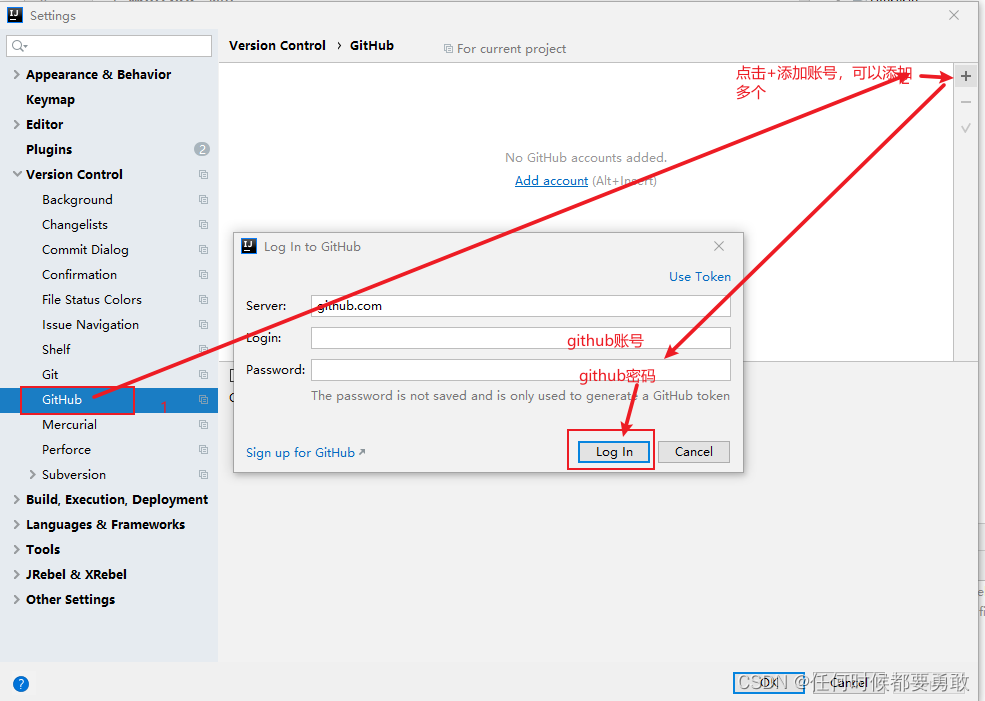
Task: Click the blue help question mark icon
Action: (x=21, y=683)
